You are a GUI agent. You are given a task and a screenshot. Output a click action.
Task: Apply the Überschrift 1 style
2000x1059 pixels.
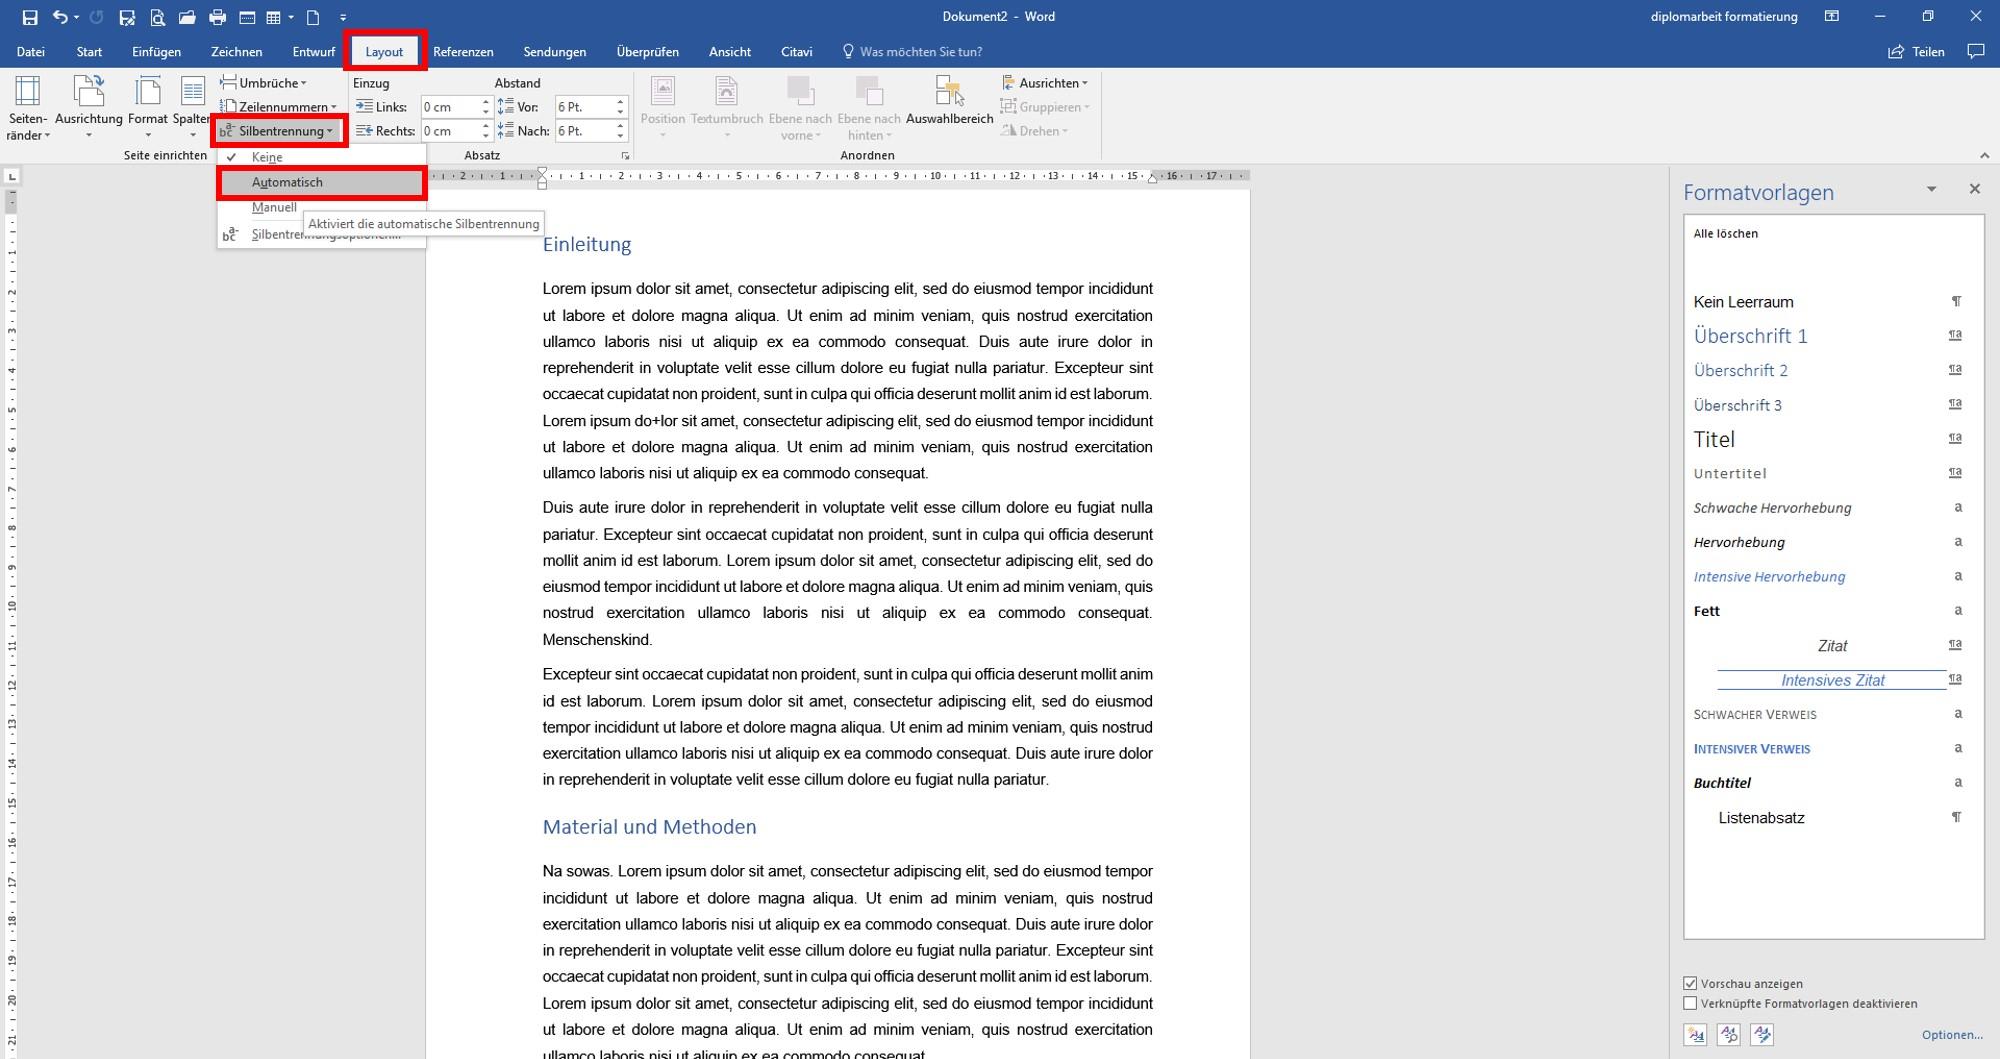(1828, 336)
